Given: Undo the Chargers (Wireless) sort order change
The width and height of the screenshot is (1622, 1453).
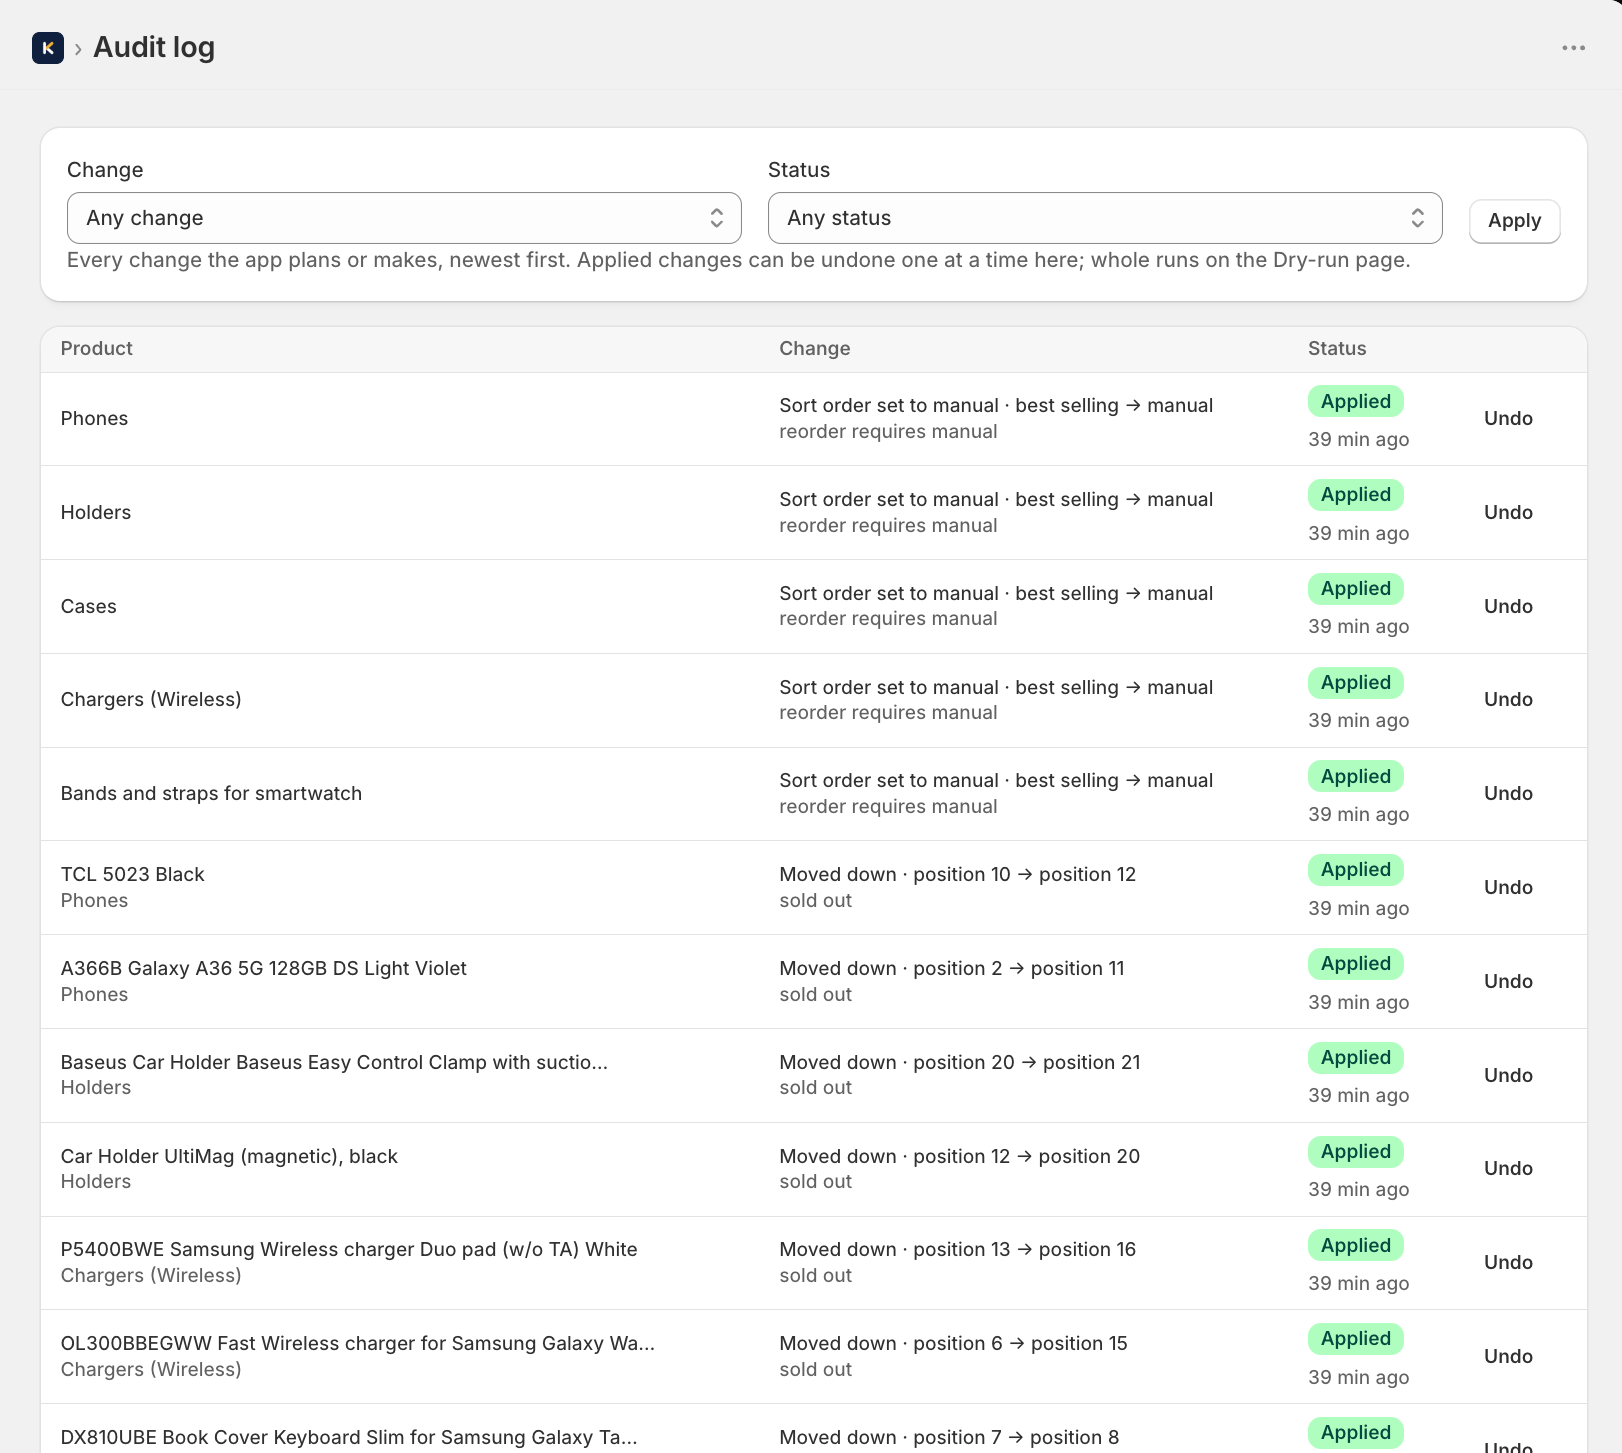Looking at the screenshot, I should click(x=1508, y=700).
